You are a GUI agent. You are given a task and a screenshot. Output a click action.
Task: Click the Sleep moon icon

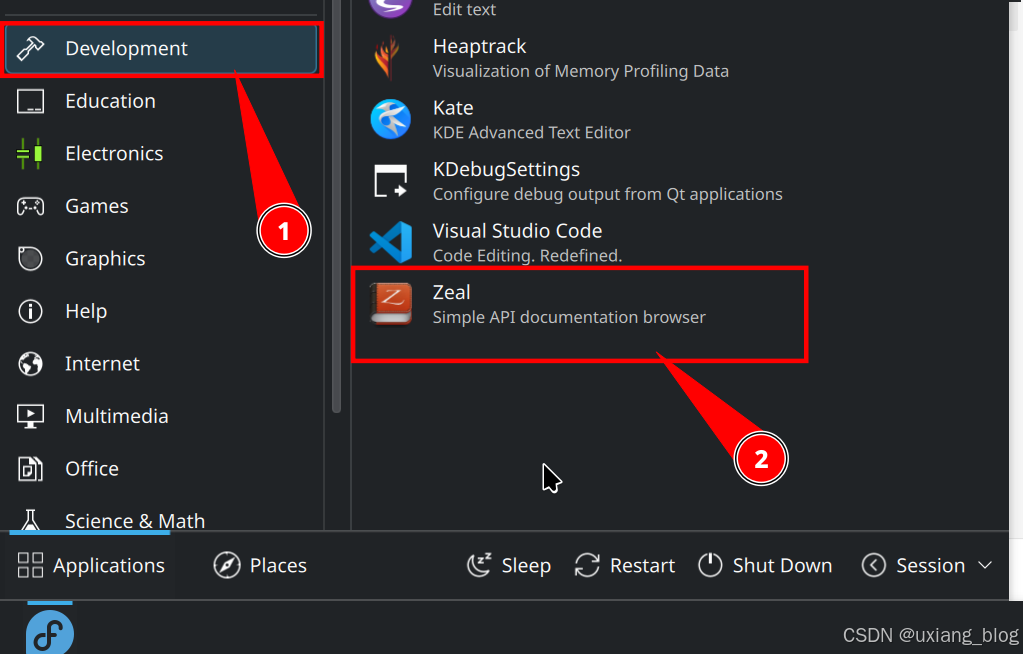click(480, 565)
